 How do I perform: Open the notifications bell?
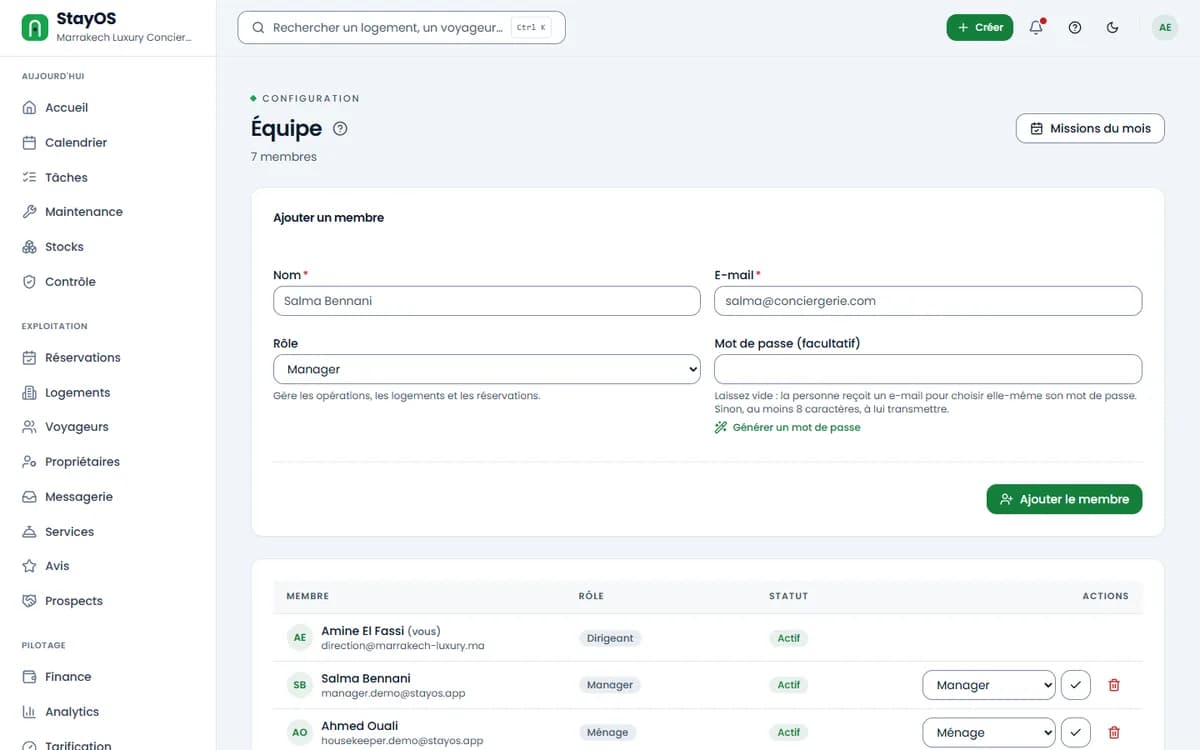(1036, 28)
